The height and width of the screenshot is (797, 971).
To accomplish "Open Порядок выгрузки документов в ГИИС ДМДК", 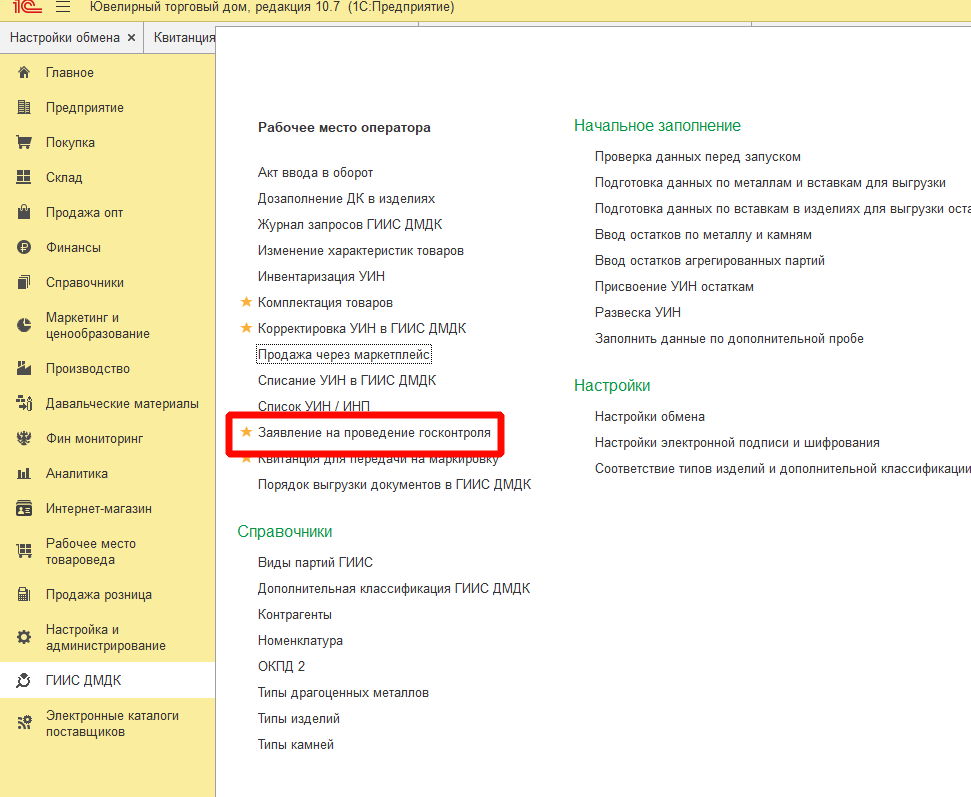I will pos(394,484).
